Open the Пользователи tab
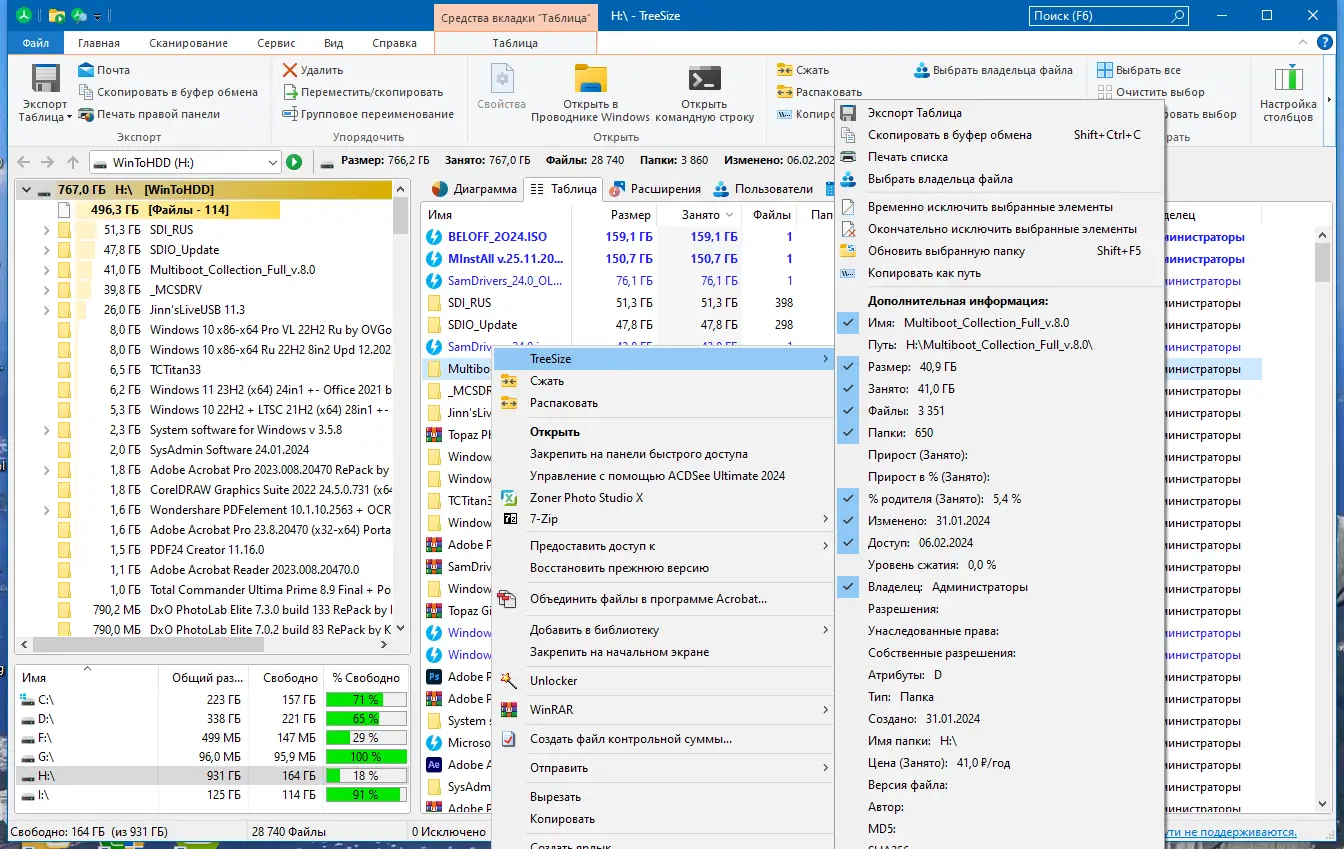1344x849 pixels. point(762,189)
